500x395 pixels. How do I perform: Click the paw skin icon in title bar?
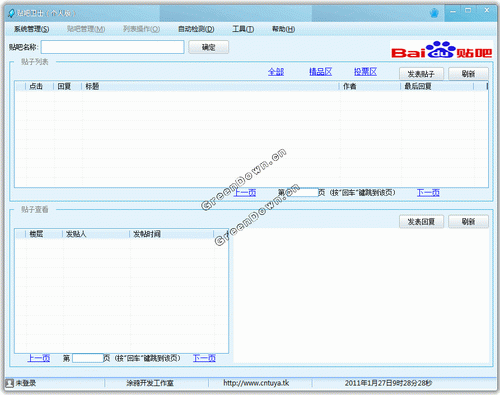coord(434,13)
